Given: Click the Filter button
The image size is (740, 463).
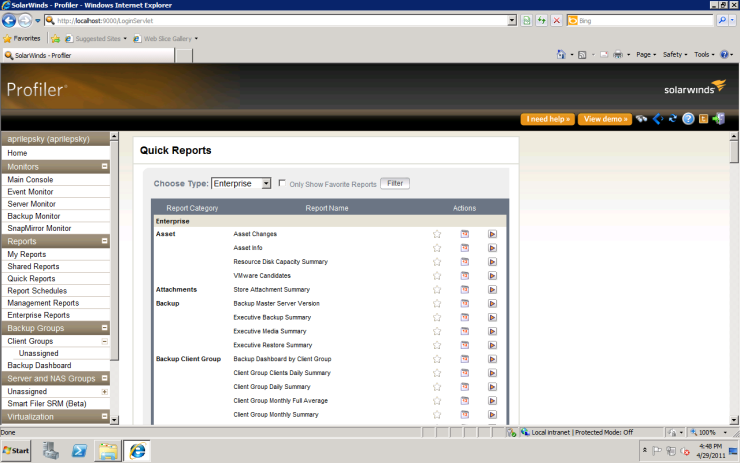Looking at the screenshot, I should (x=395, y=183).
